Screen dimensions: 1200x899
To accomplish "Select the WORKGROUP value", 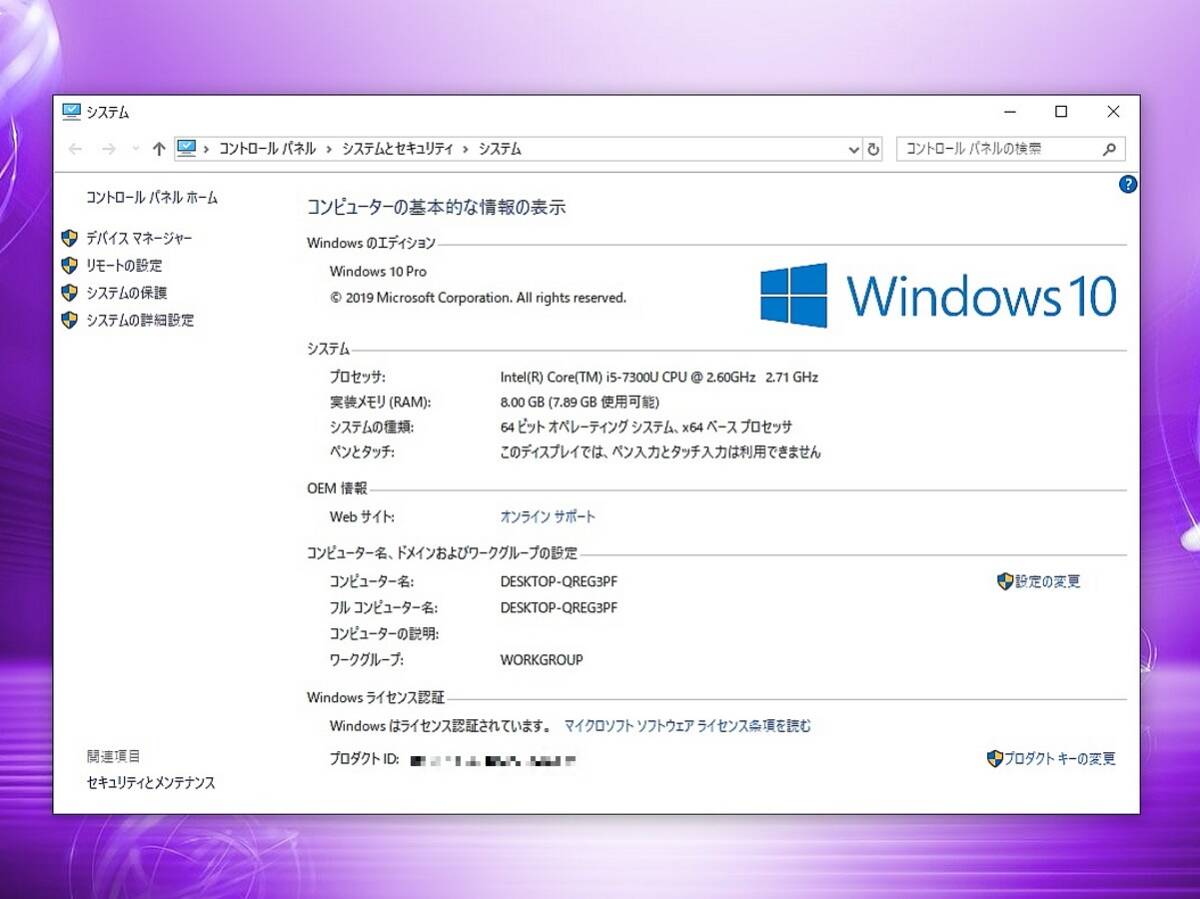I will coord(541,660).
